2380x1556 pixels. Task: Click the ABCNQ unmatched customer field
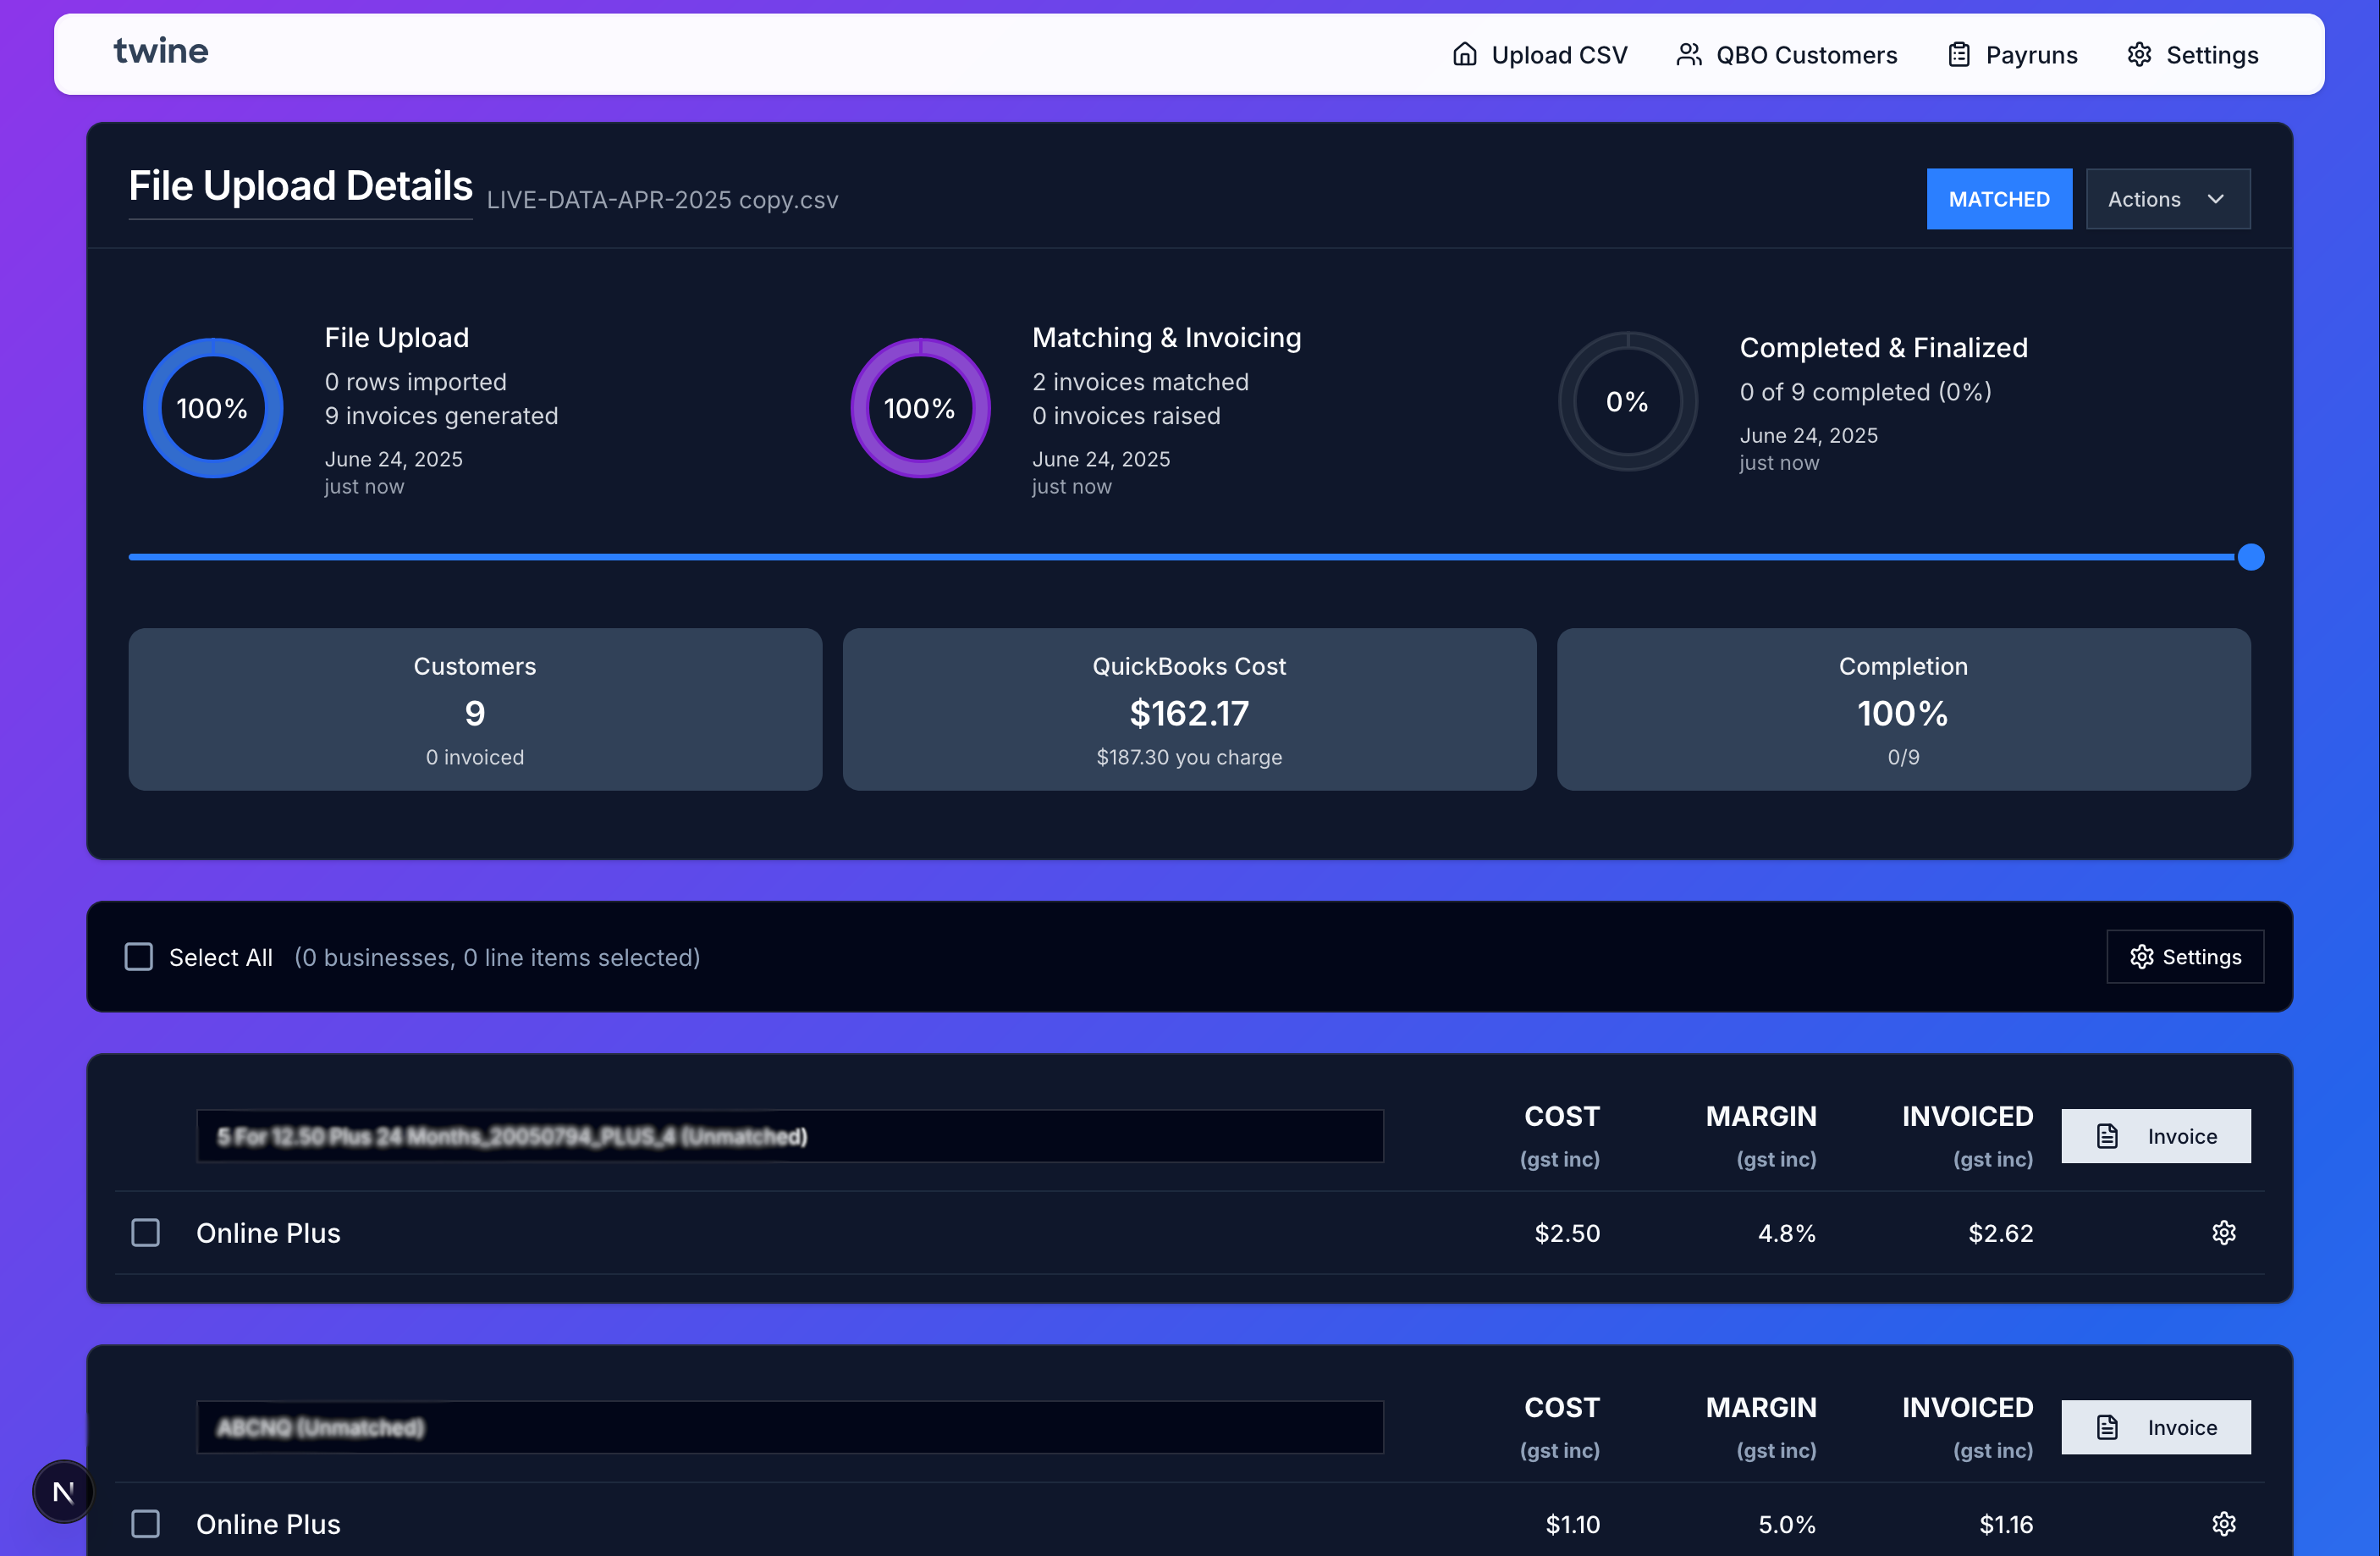click(x=789, y=1427)
